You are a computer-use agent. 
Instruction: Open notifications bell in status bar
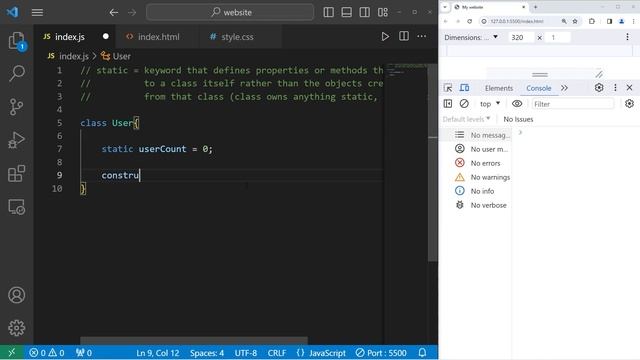click(422, 353)
